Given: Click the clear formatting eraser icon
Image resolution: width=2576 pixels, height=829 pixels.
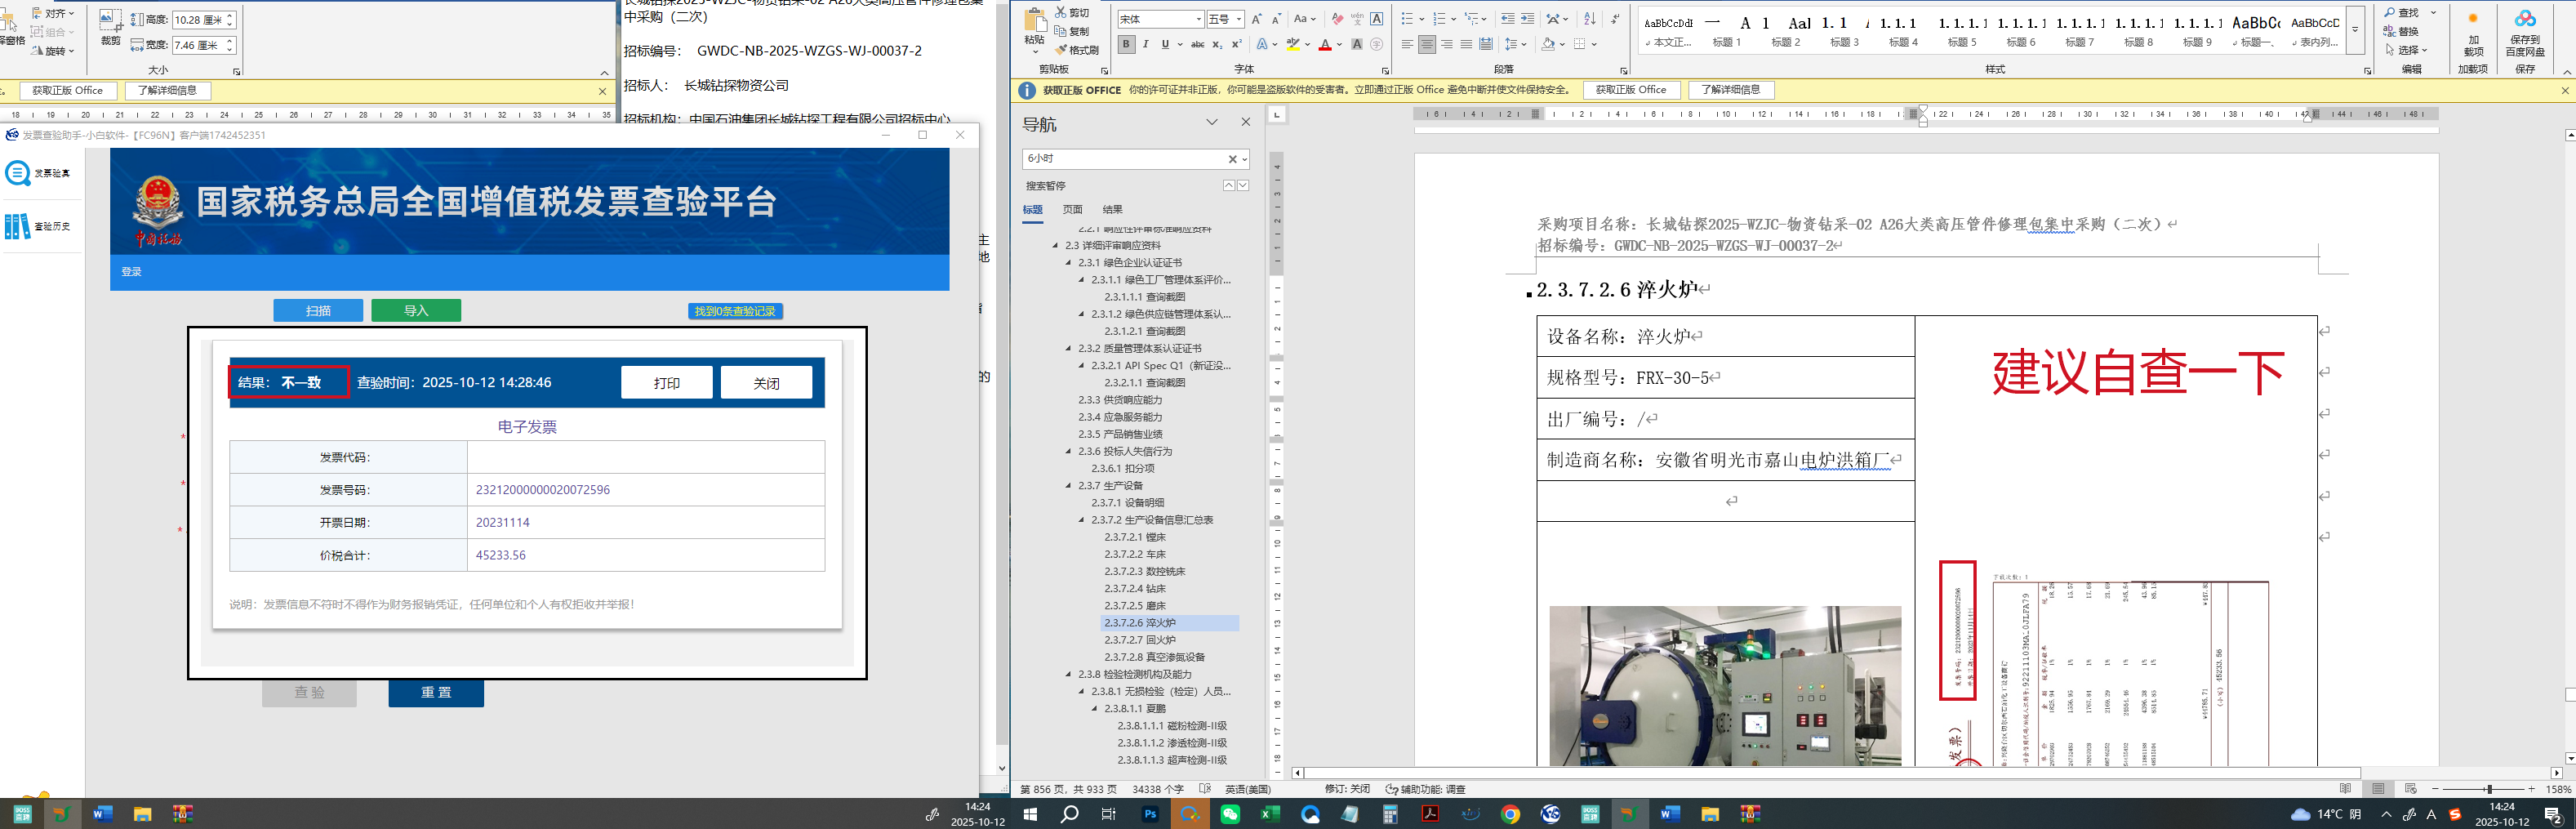Looking at the screenshot, I should (x=1337, y=19).
